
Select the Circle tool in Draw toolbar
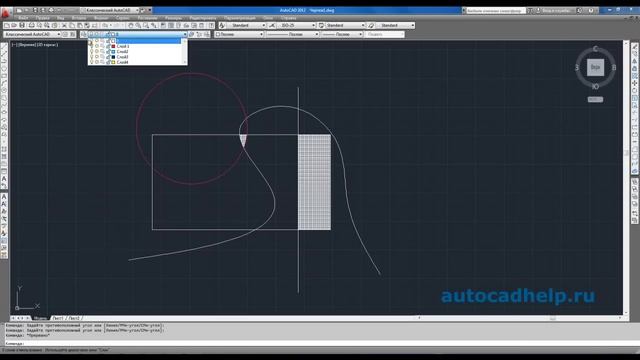4,90
